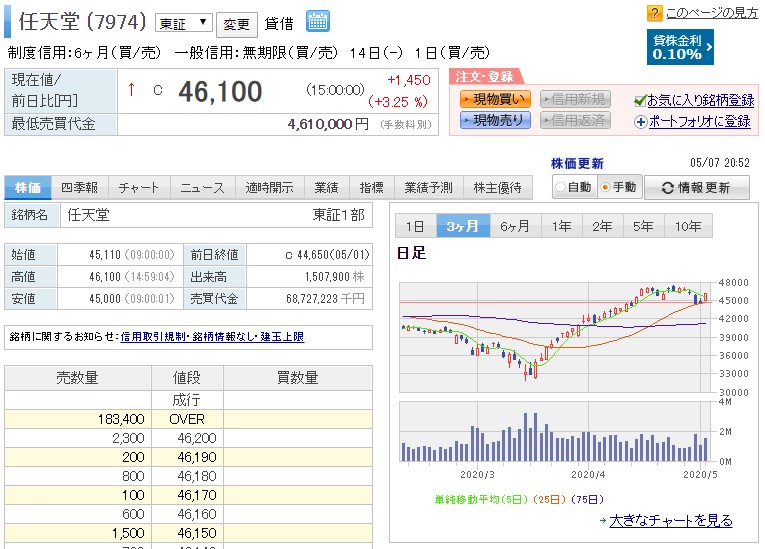Switch to the ニュース tab
765x549 pixels.
pyautogui.click(x=202, y=188)
